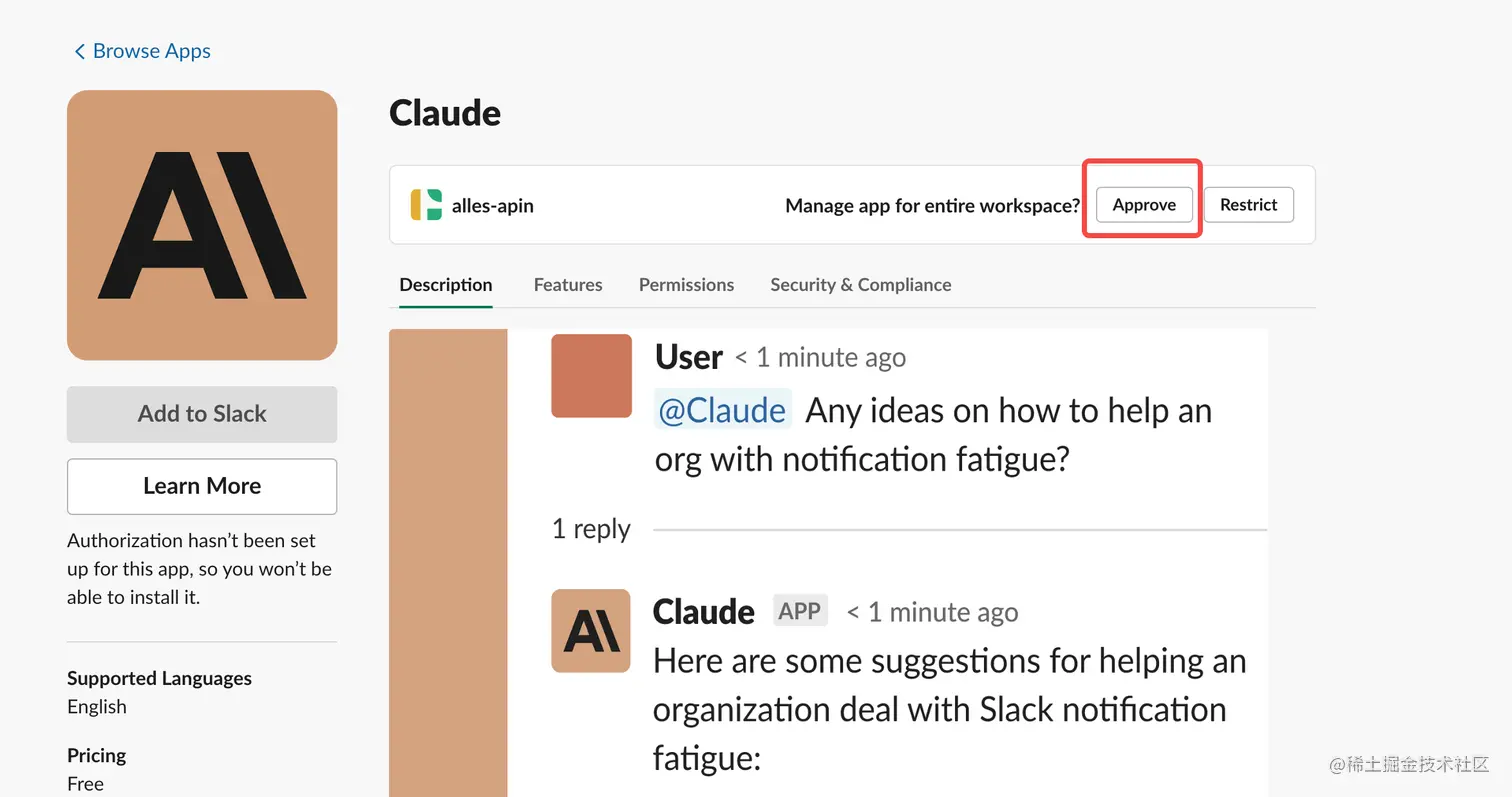
Task: Click the 'Claude' sender name in reply
Action: [704, 611]
